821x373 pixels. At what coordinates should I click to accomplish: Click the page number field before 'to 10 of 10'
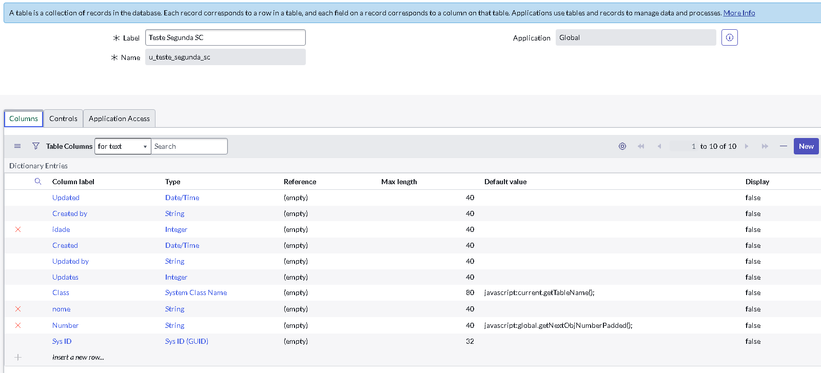[683, 146]
